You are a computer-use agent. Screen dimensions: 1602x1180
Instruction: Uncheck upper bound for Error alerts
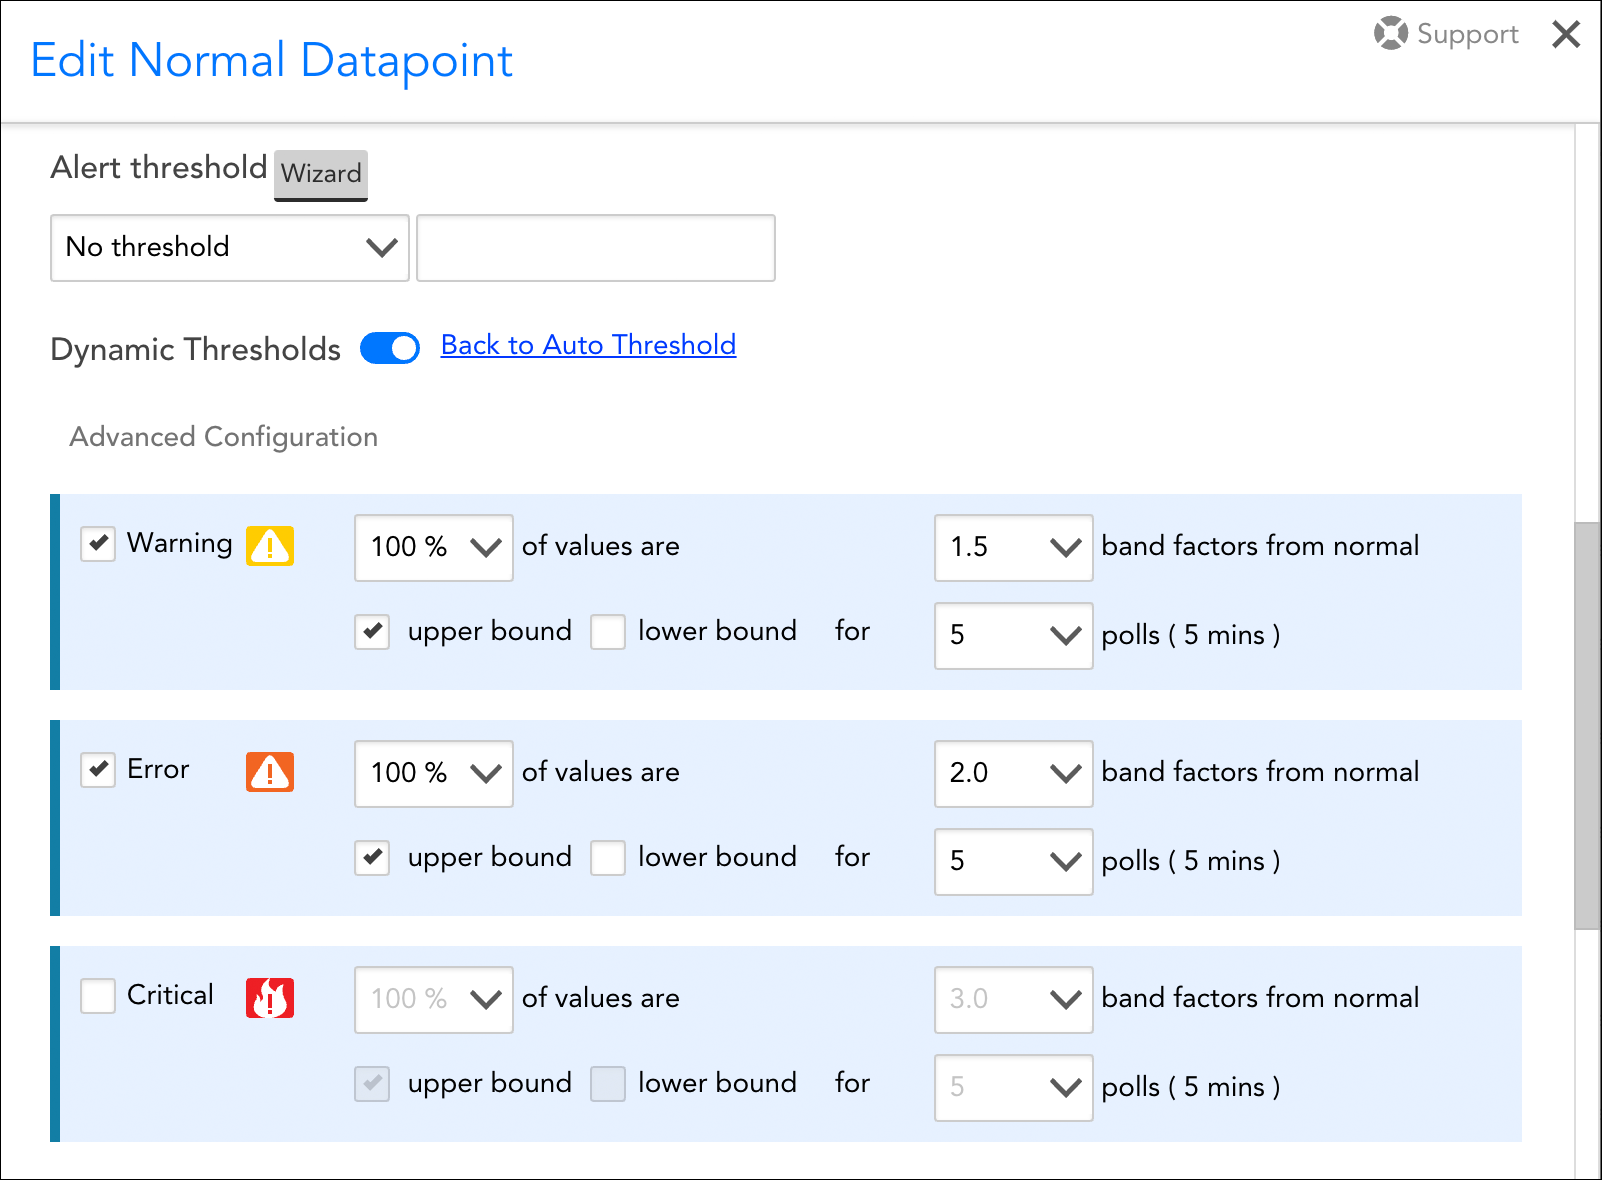371,858
